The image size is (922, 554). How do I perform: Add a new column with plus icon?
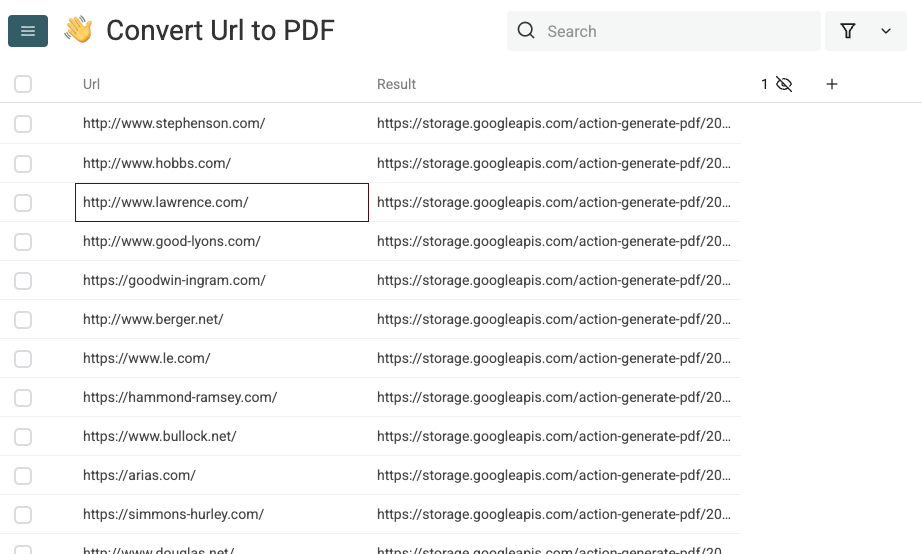(x=832, y=84)
